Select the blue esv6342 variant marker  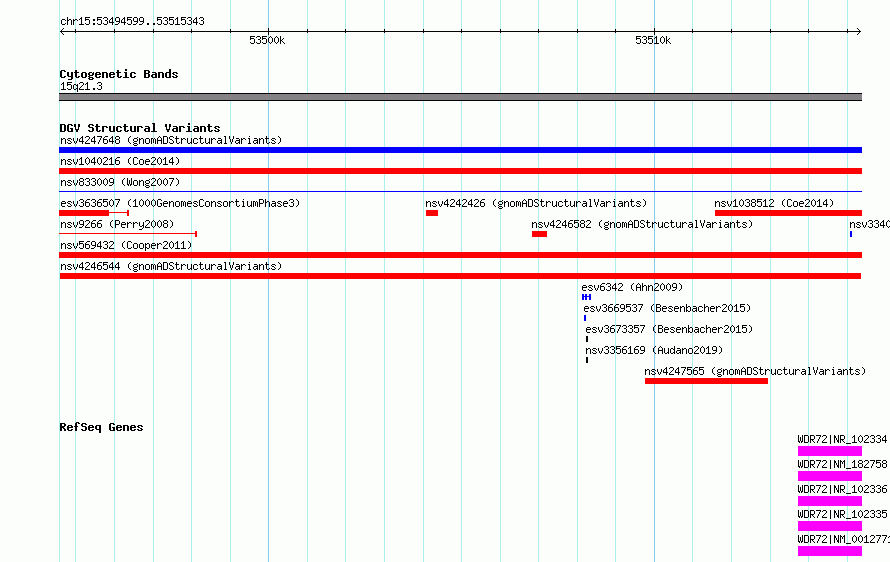coord(586,297)
